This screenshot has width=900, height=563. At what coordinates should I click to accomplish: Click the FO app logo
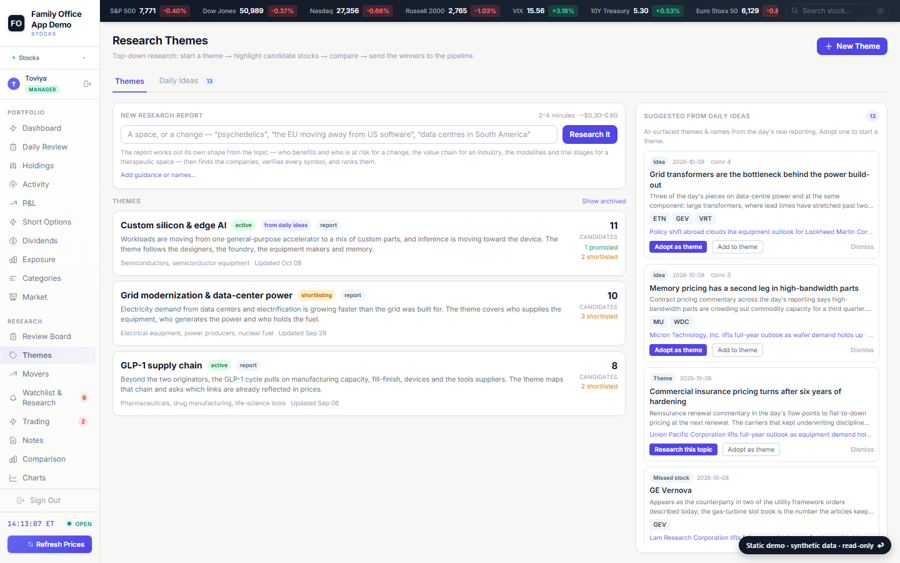point(16,23)
